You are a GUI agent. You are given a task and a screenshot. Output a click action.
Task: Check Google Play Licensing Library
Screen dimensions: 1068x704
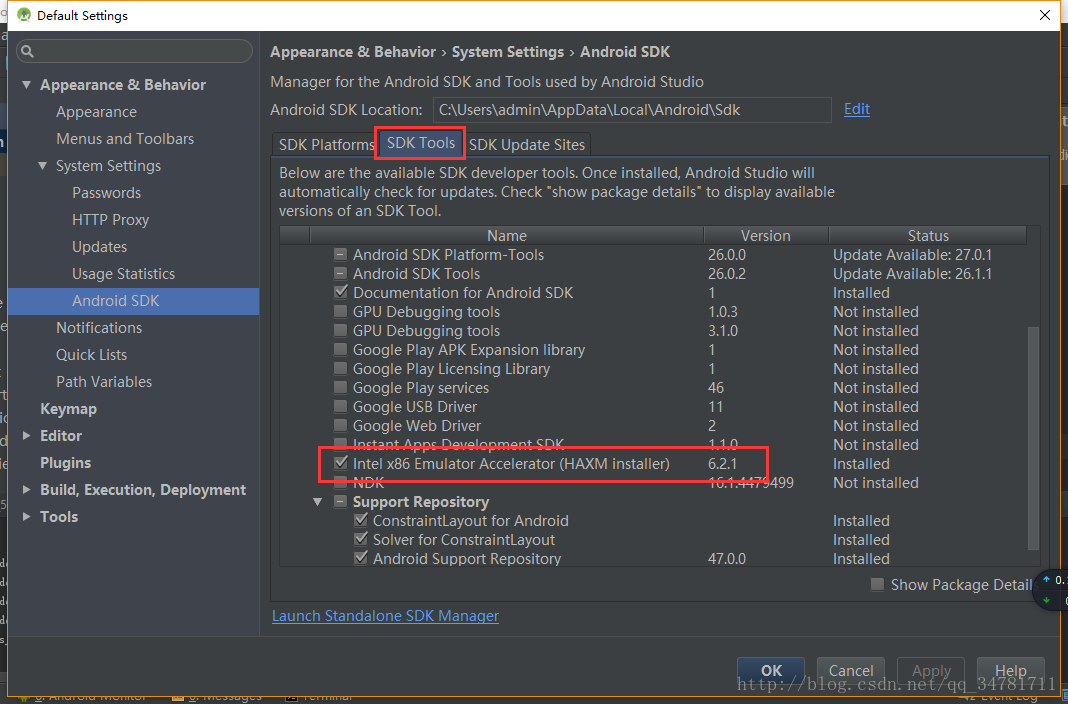pyautogui.click(x=340, y=369)
